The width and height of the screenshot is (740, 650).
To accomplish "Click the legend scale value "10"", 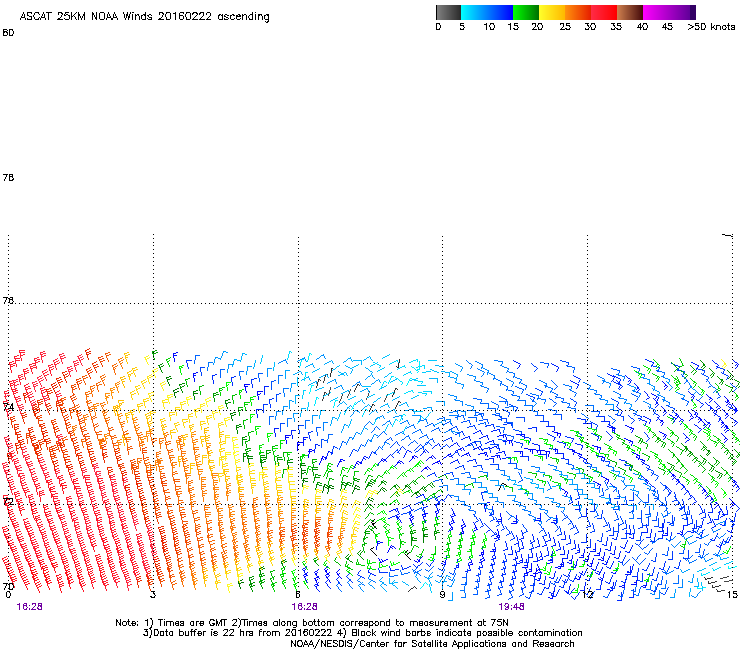I will point(489,27).
